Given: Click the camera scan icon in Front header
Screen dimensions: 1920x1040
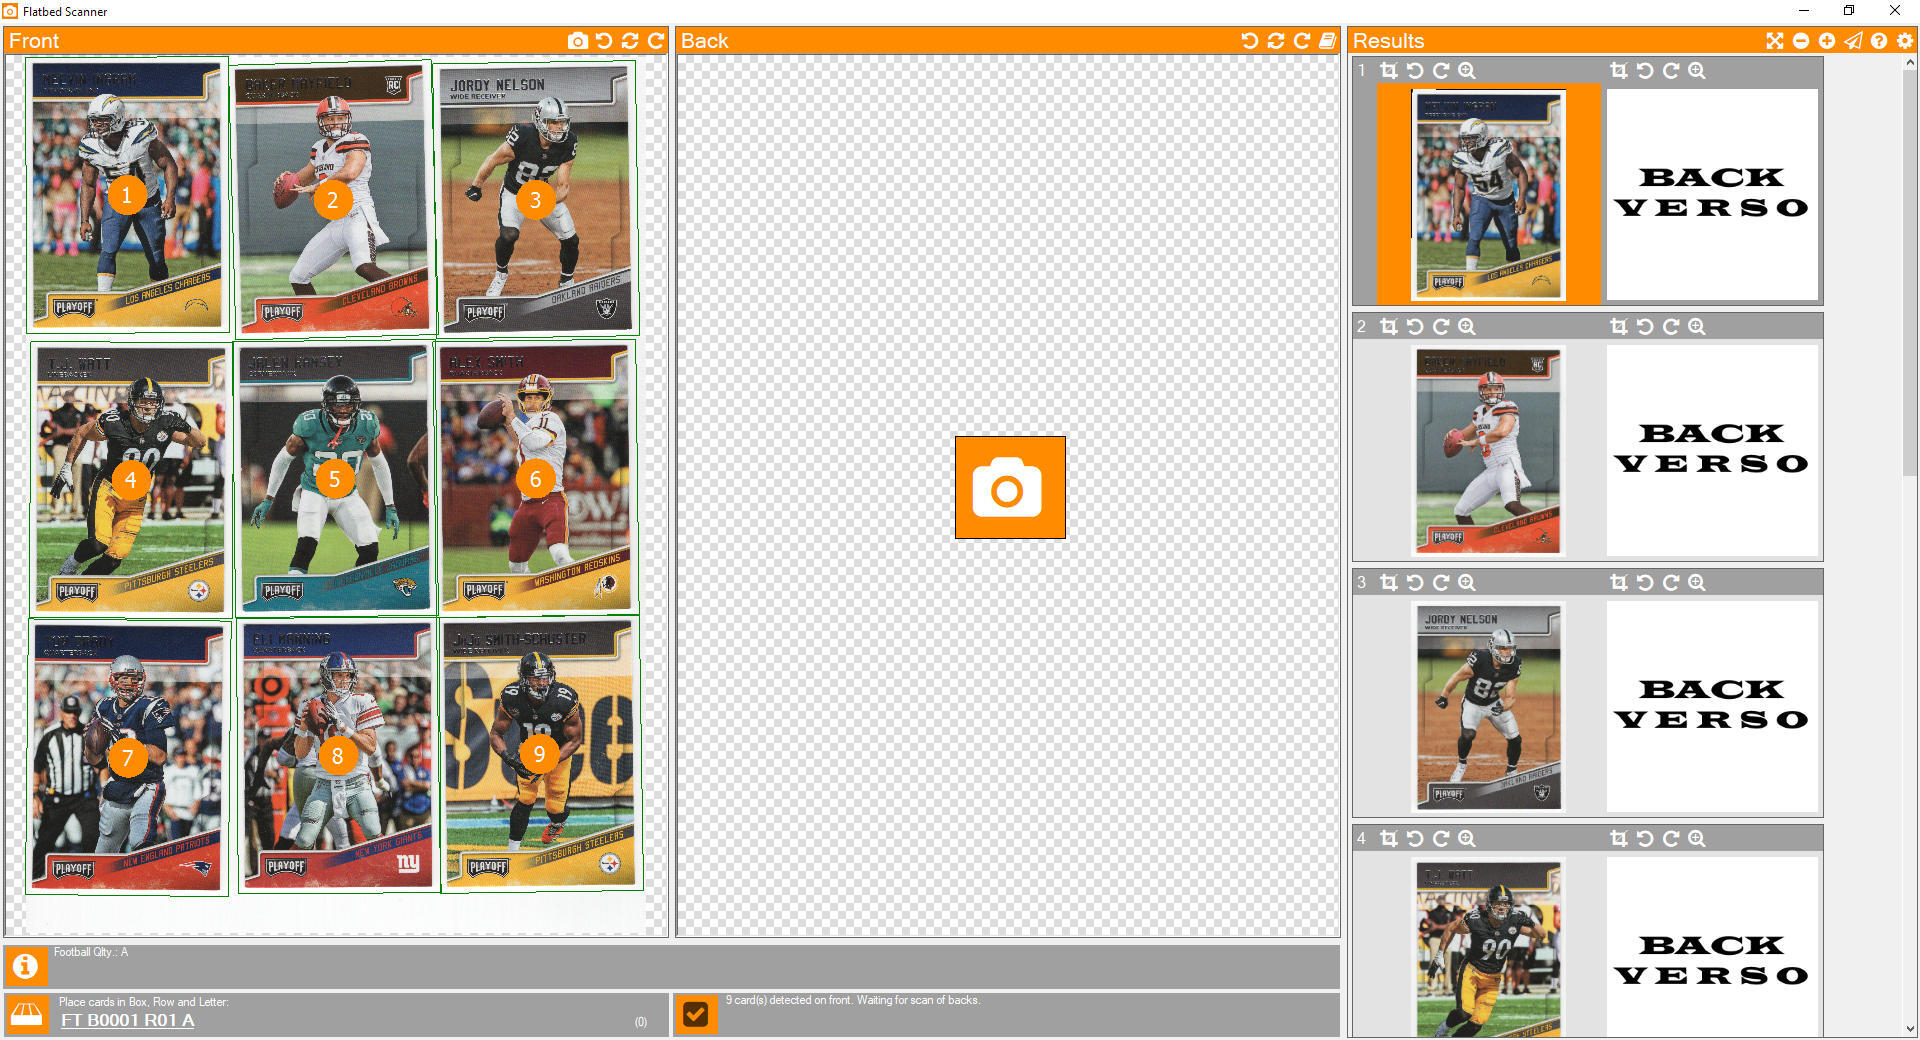Looking at the screenshot, I should [577, 41].
